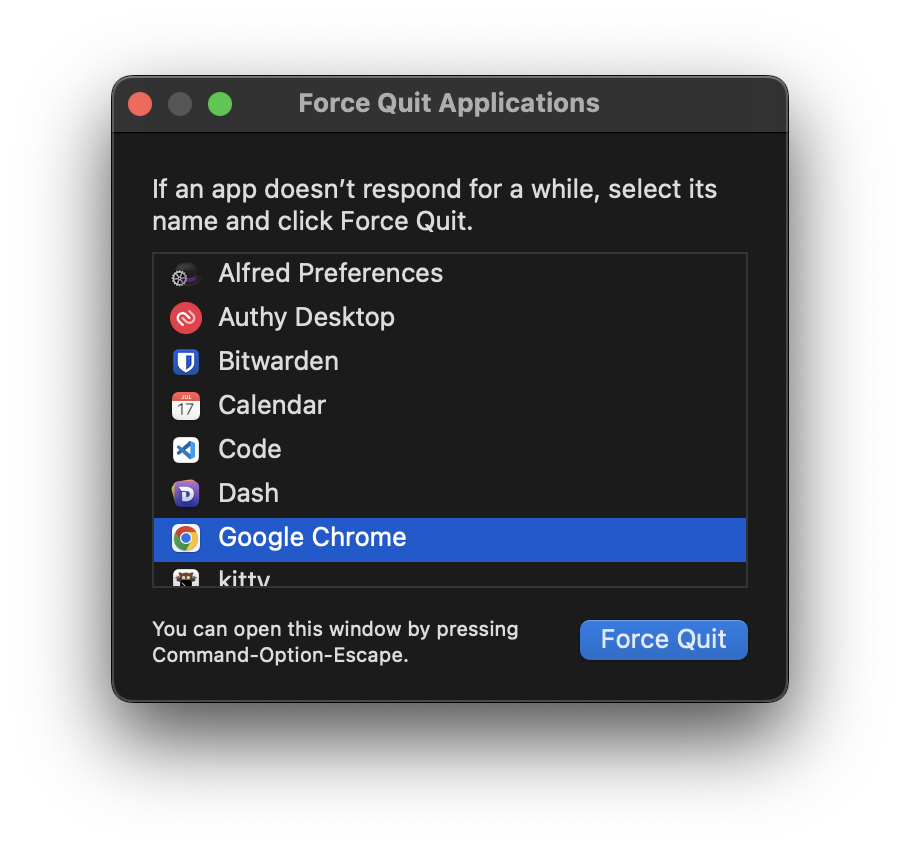Viewport: 900px width, 850px height.
Task: Select the Authy Desktop entry
Action: coord(450,318)
